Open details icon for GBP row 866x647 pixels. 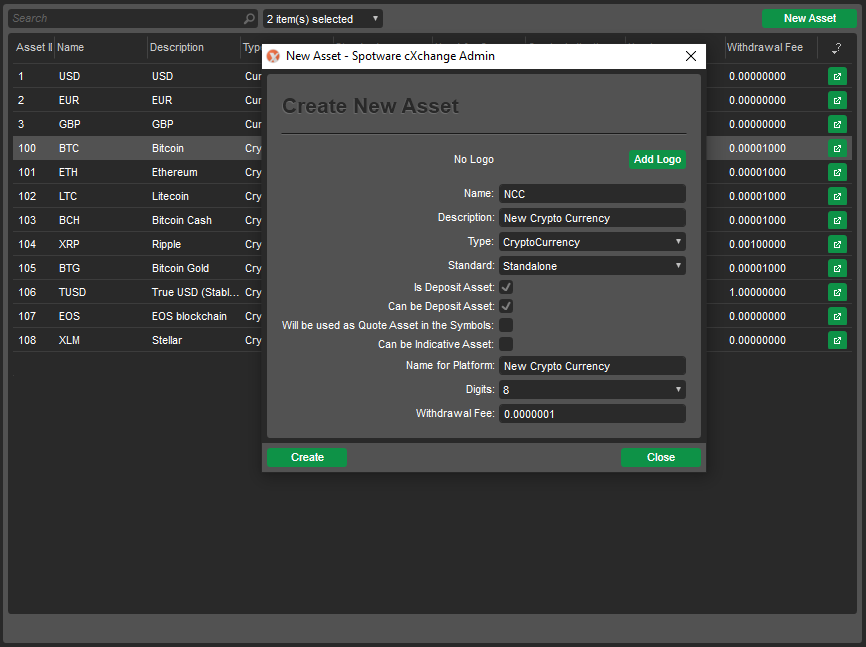pos(837,124)
